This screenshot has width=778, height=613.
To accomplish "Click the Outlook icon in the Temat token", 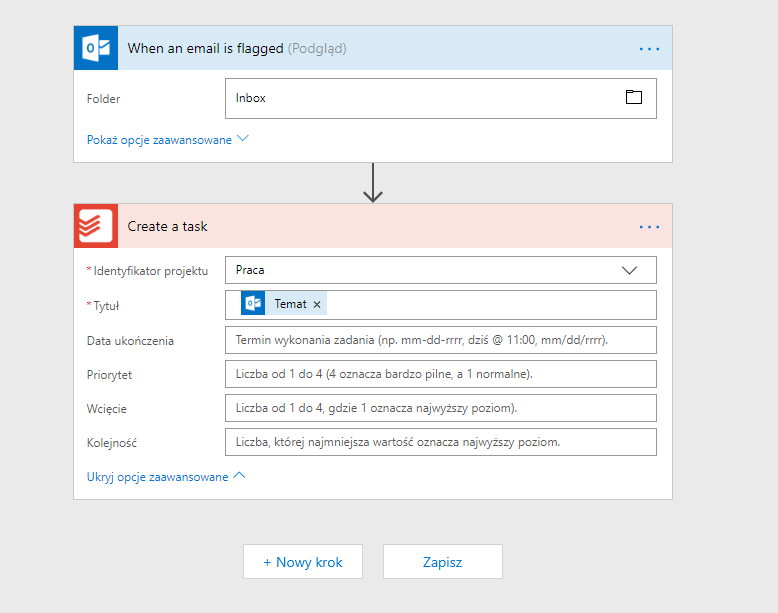I will click(x=253, y=303).
